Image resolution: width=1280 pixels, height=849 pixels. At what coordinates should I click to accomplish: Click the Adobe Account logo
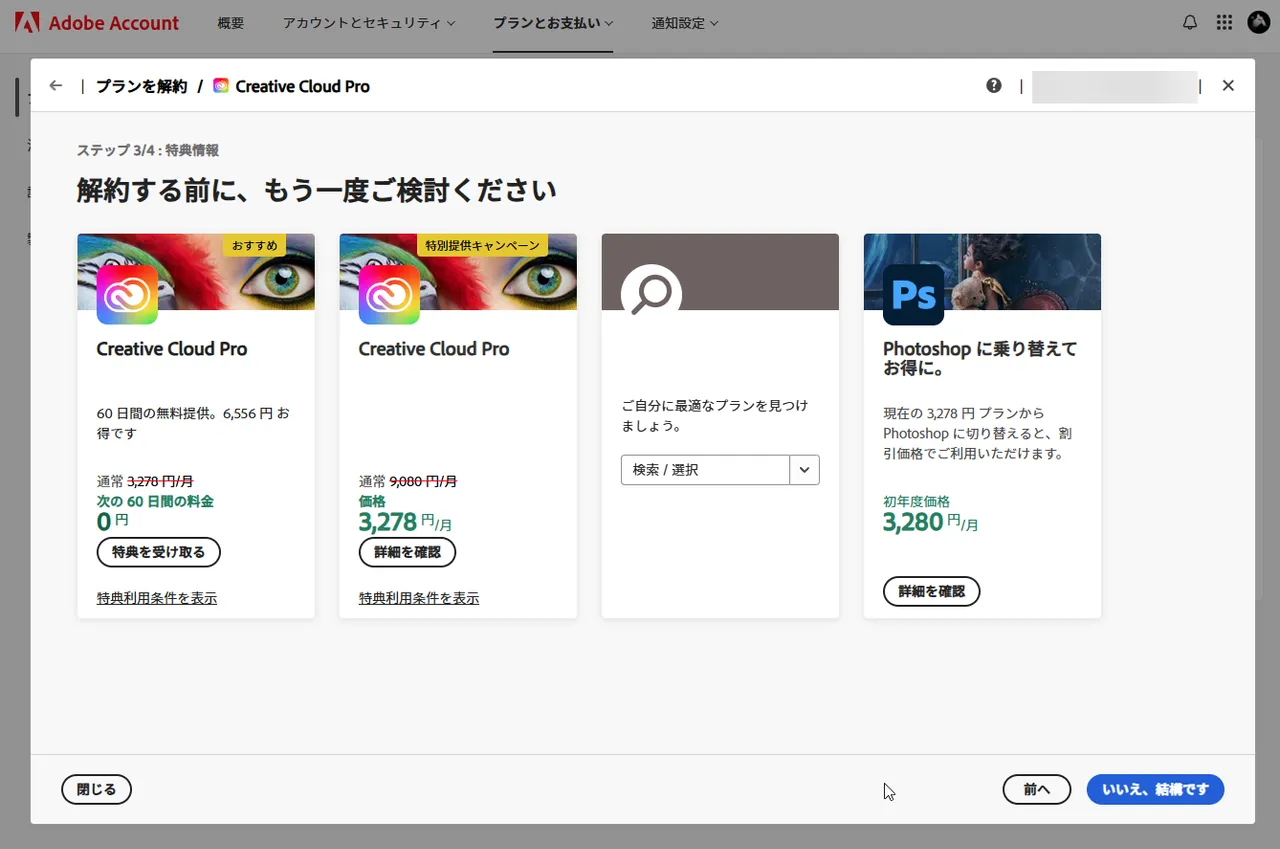97,23
